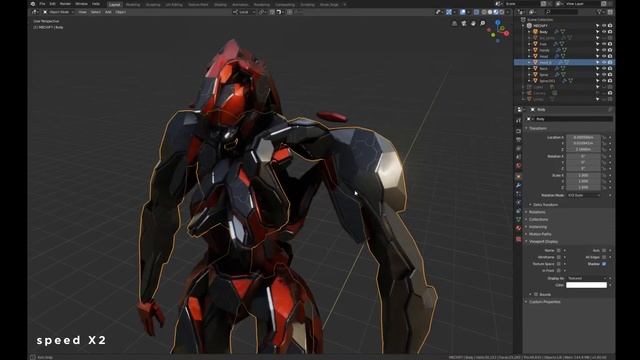Enable the In Front checkbox
The height and width of the screenshot is (360, 640).
559,271
